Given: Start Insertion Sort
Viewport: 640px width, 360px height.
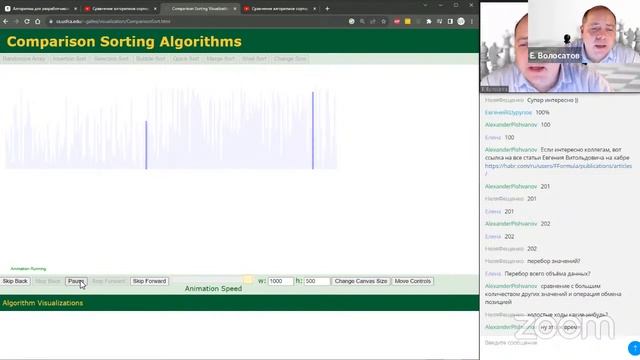Looking at the screenshot, I should pyautogui.click(x=69, y=59).
